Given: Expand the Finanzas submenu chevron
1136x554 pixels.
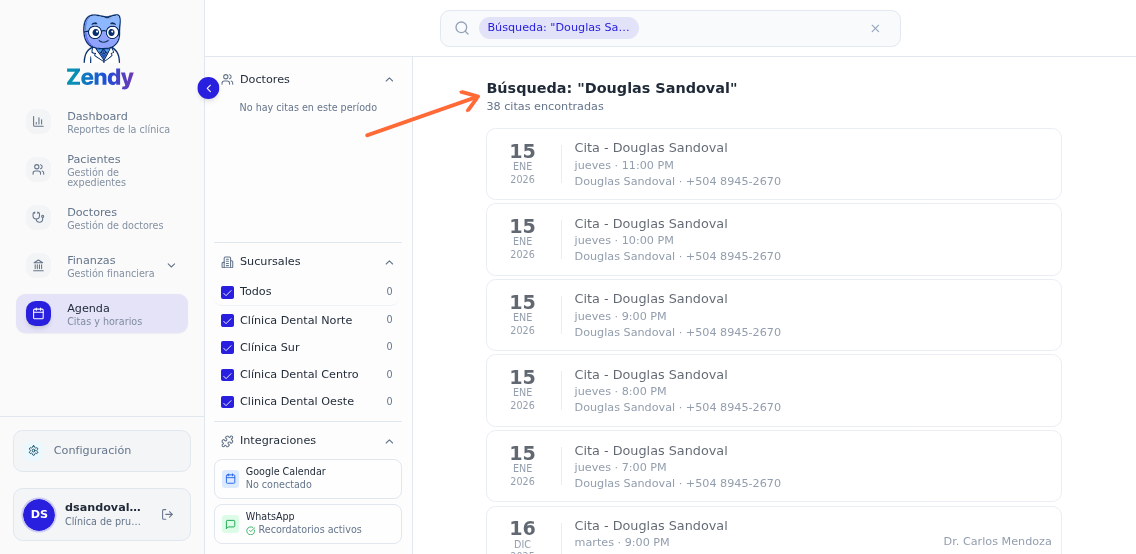Looking at the screenshot, I should click(x=171, y=265).
